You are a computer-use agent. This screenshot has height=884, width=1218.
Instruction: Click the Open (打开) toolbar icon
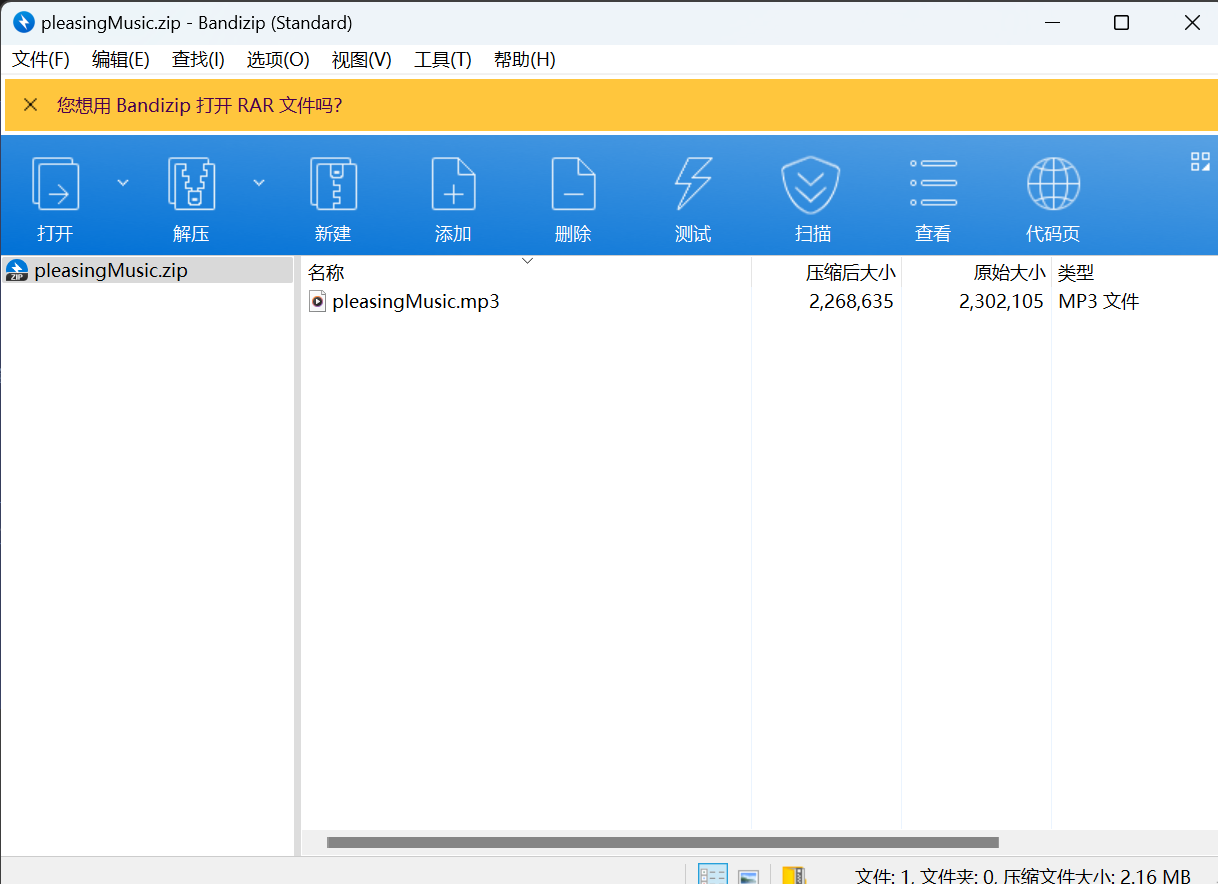[55, 184]
